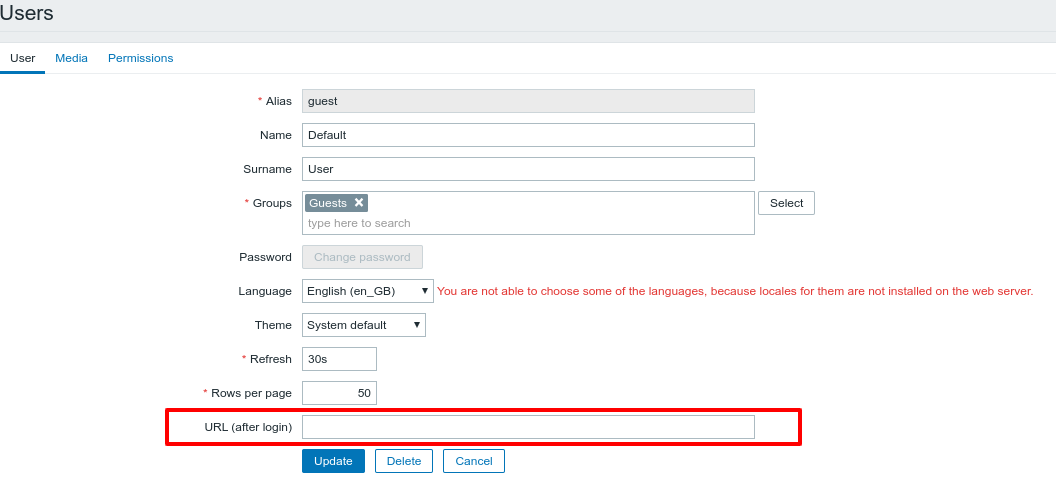The height and width of the screenshot is (488, 1056).
Task: Cancel editing the user
Action: pyautogui.click(x=474, y=461)
